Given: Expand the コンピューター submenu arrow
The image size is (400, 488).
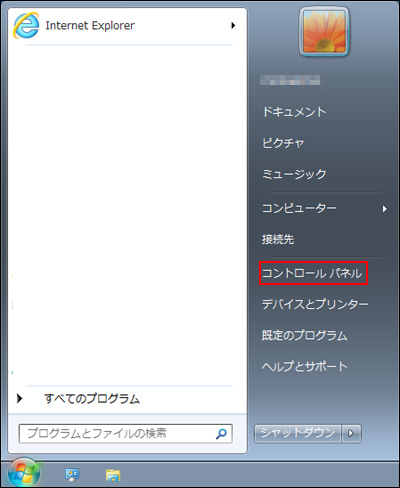Looking at the screenshot, I should point(385,209).
